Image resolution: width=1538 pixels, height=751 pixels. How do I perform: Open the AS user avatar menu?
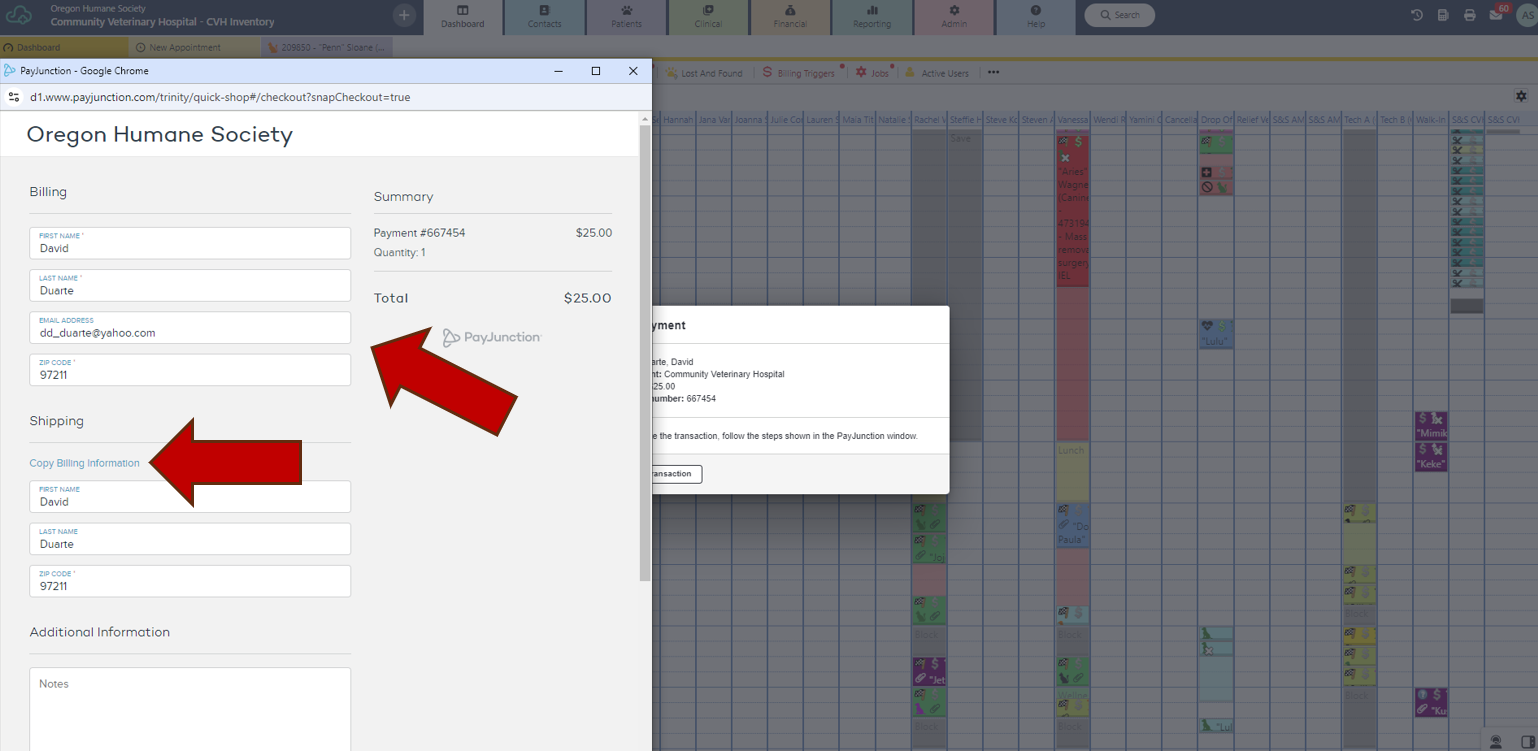coord(1527,15)
